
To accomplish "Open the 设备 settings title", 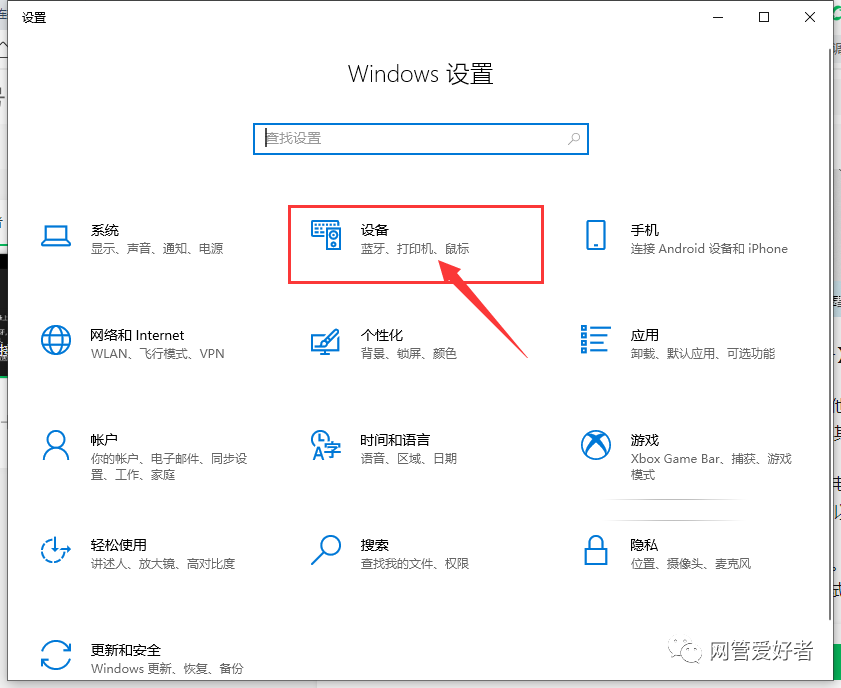I will point(374,230).
